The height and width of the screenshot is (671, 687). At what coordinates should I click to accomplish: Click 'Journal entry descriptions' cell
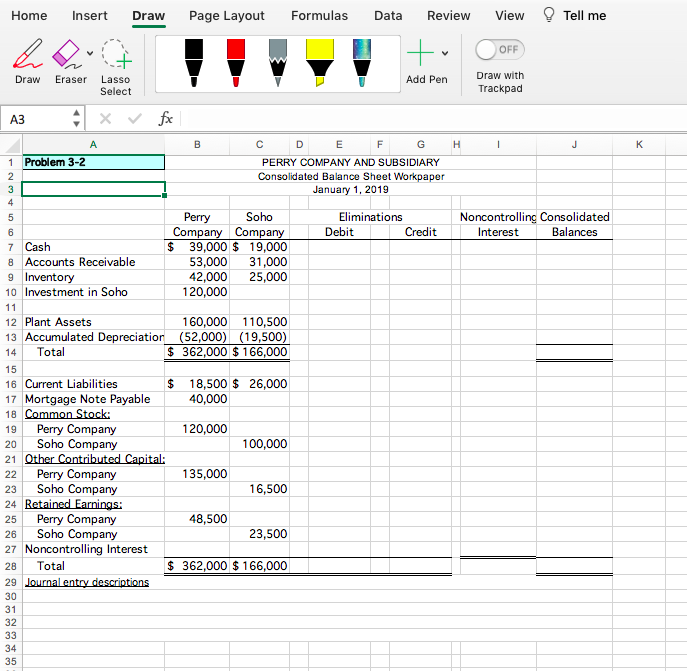87,582
